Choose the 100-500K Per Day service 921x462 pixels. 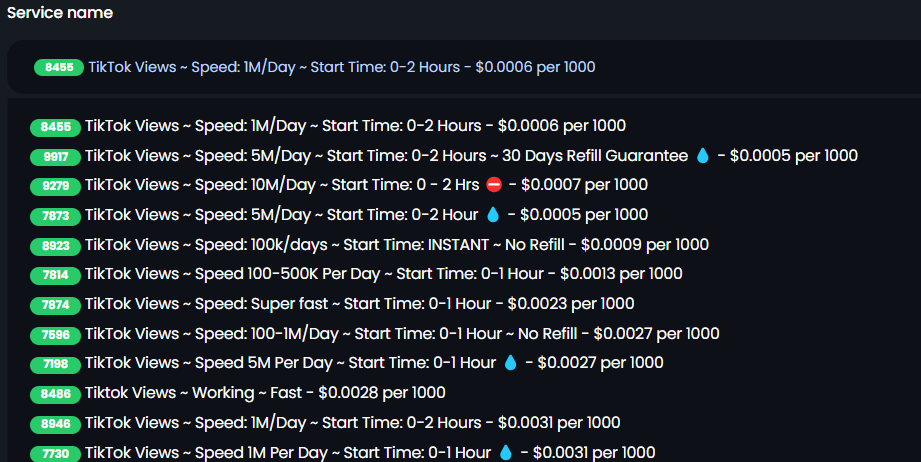pyautogui.click(x=356, y=274)
